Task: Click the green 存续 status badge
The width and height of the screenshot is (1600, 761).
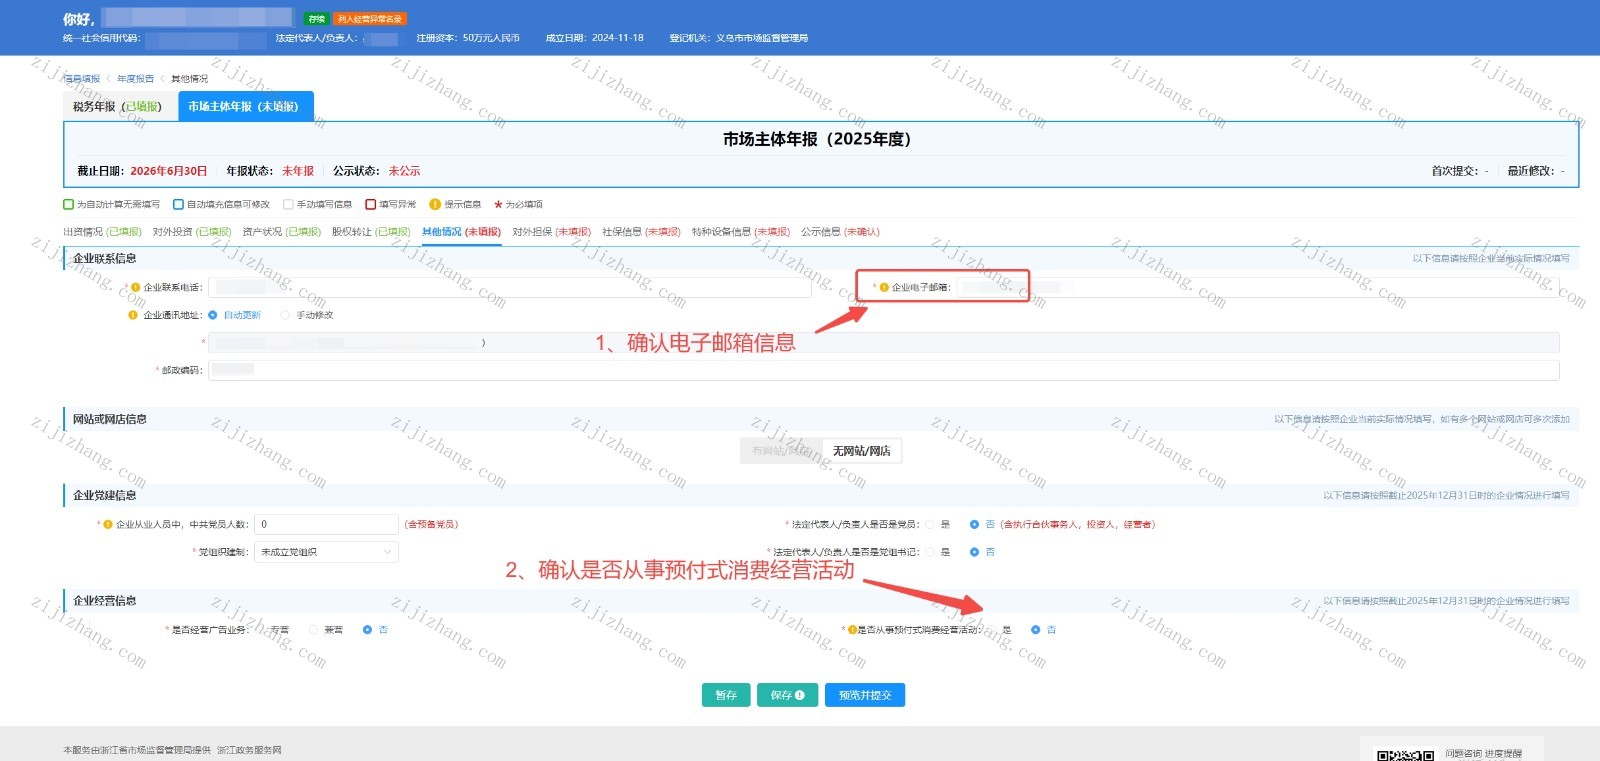Action: pos(316,19)
